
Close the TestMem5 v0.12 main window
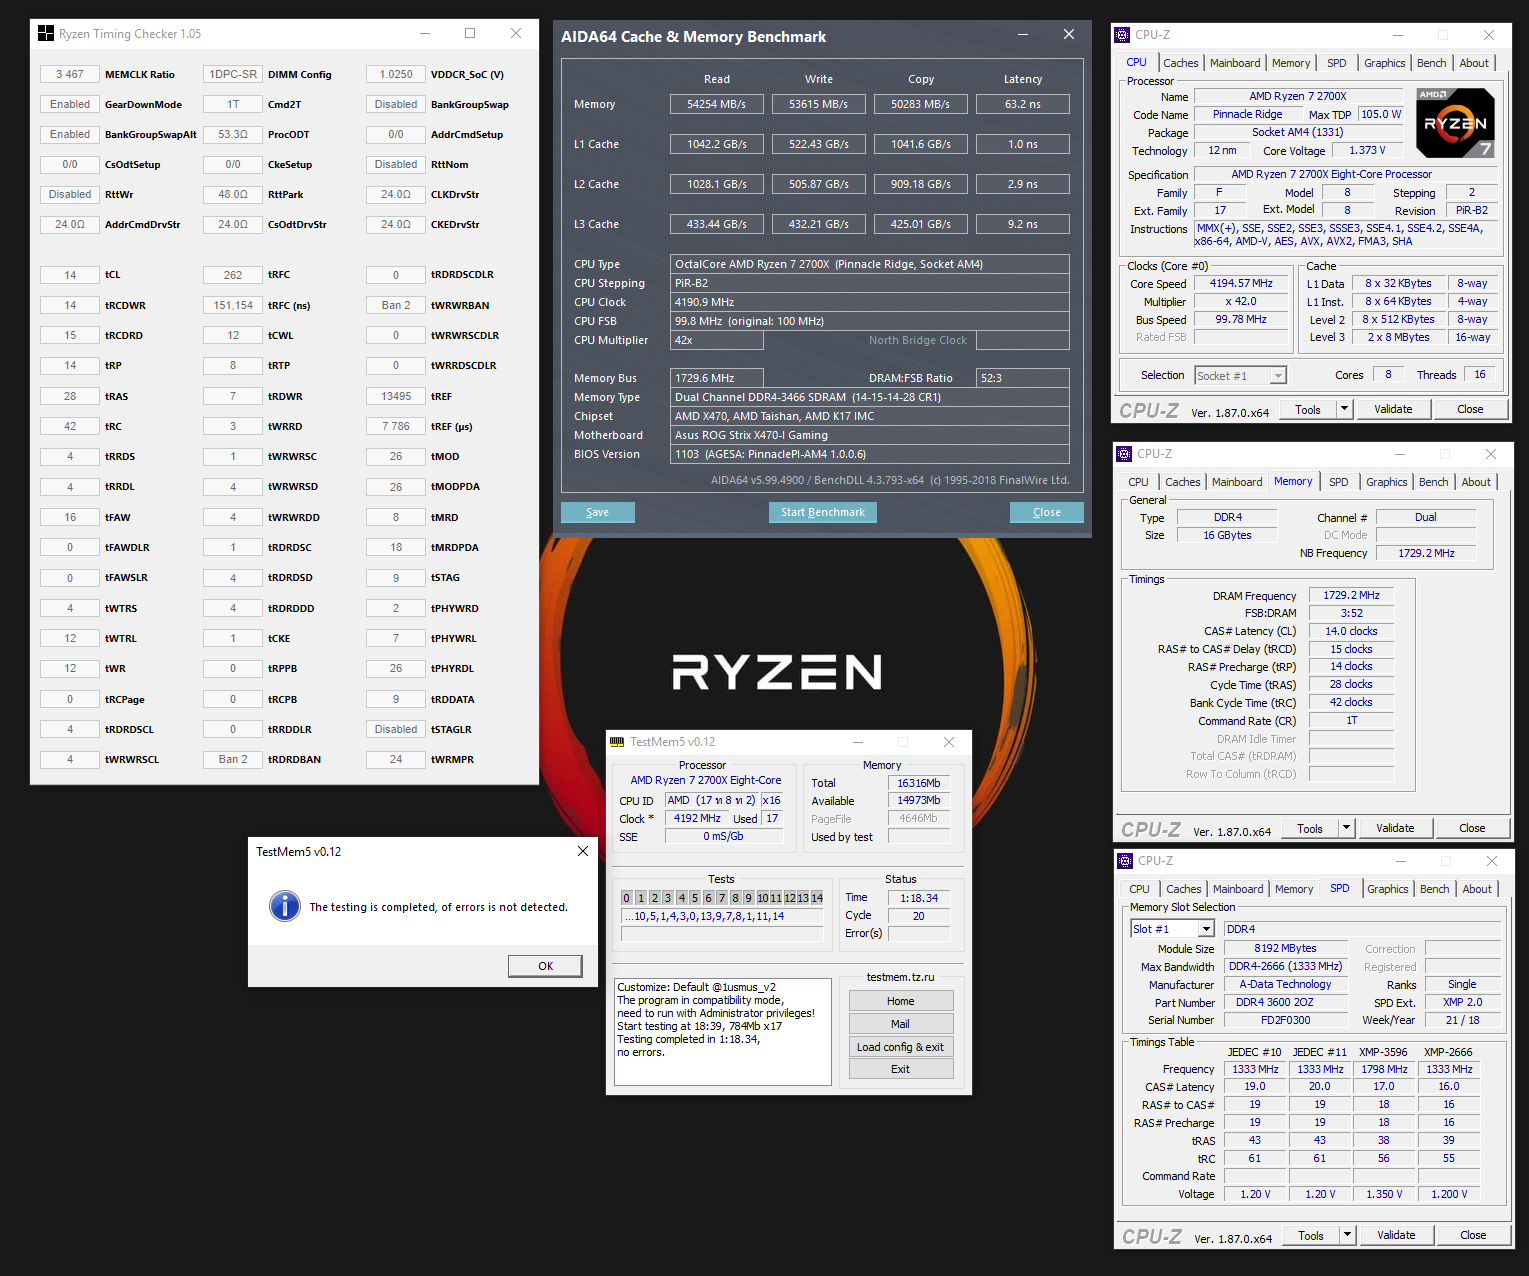[949, 742]
